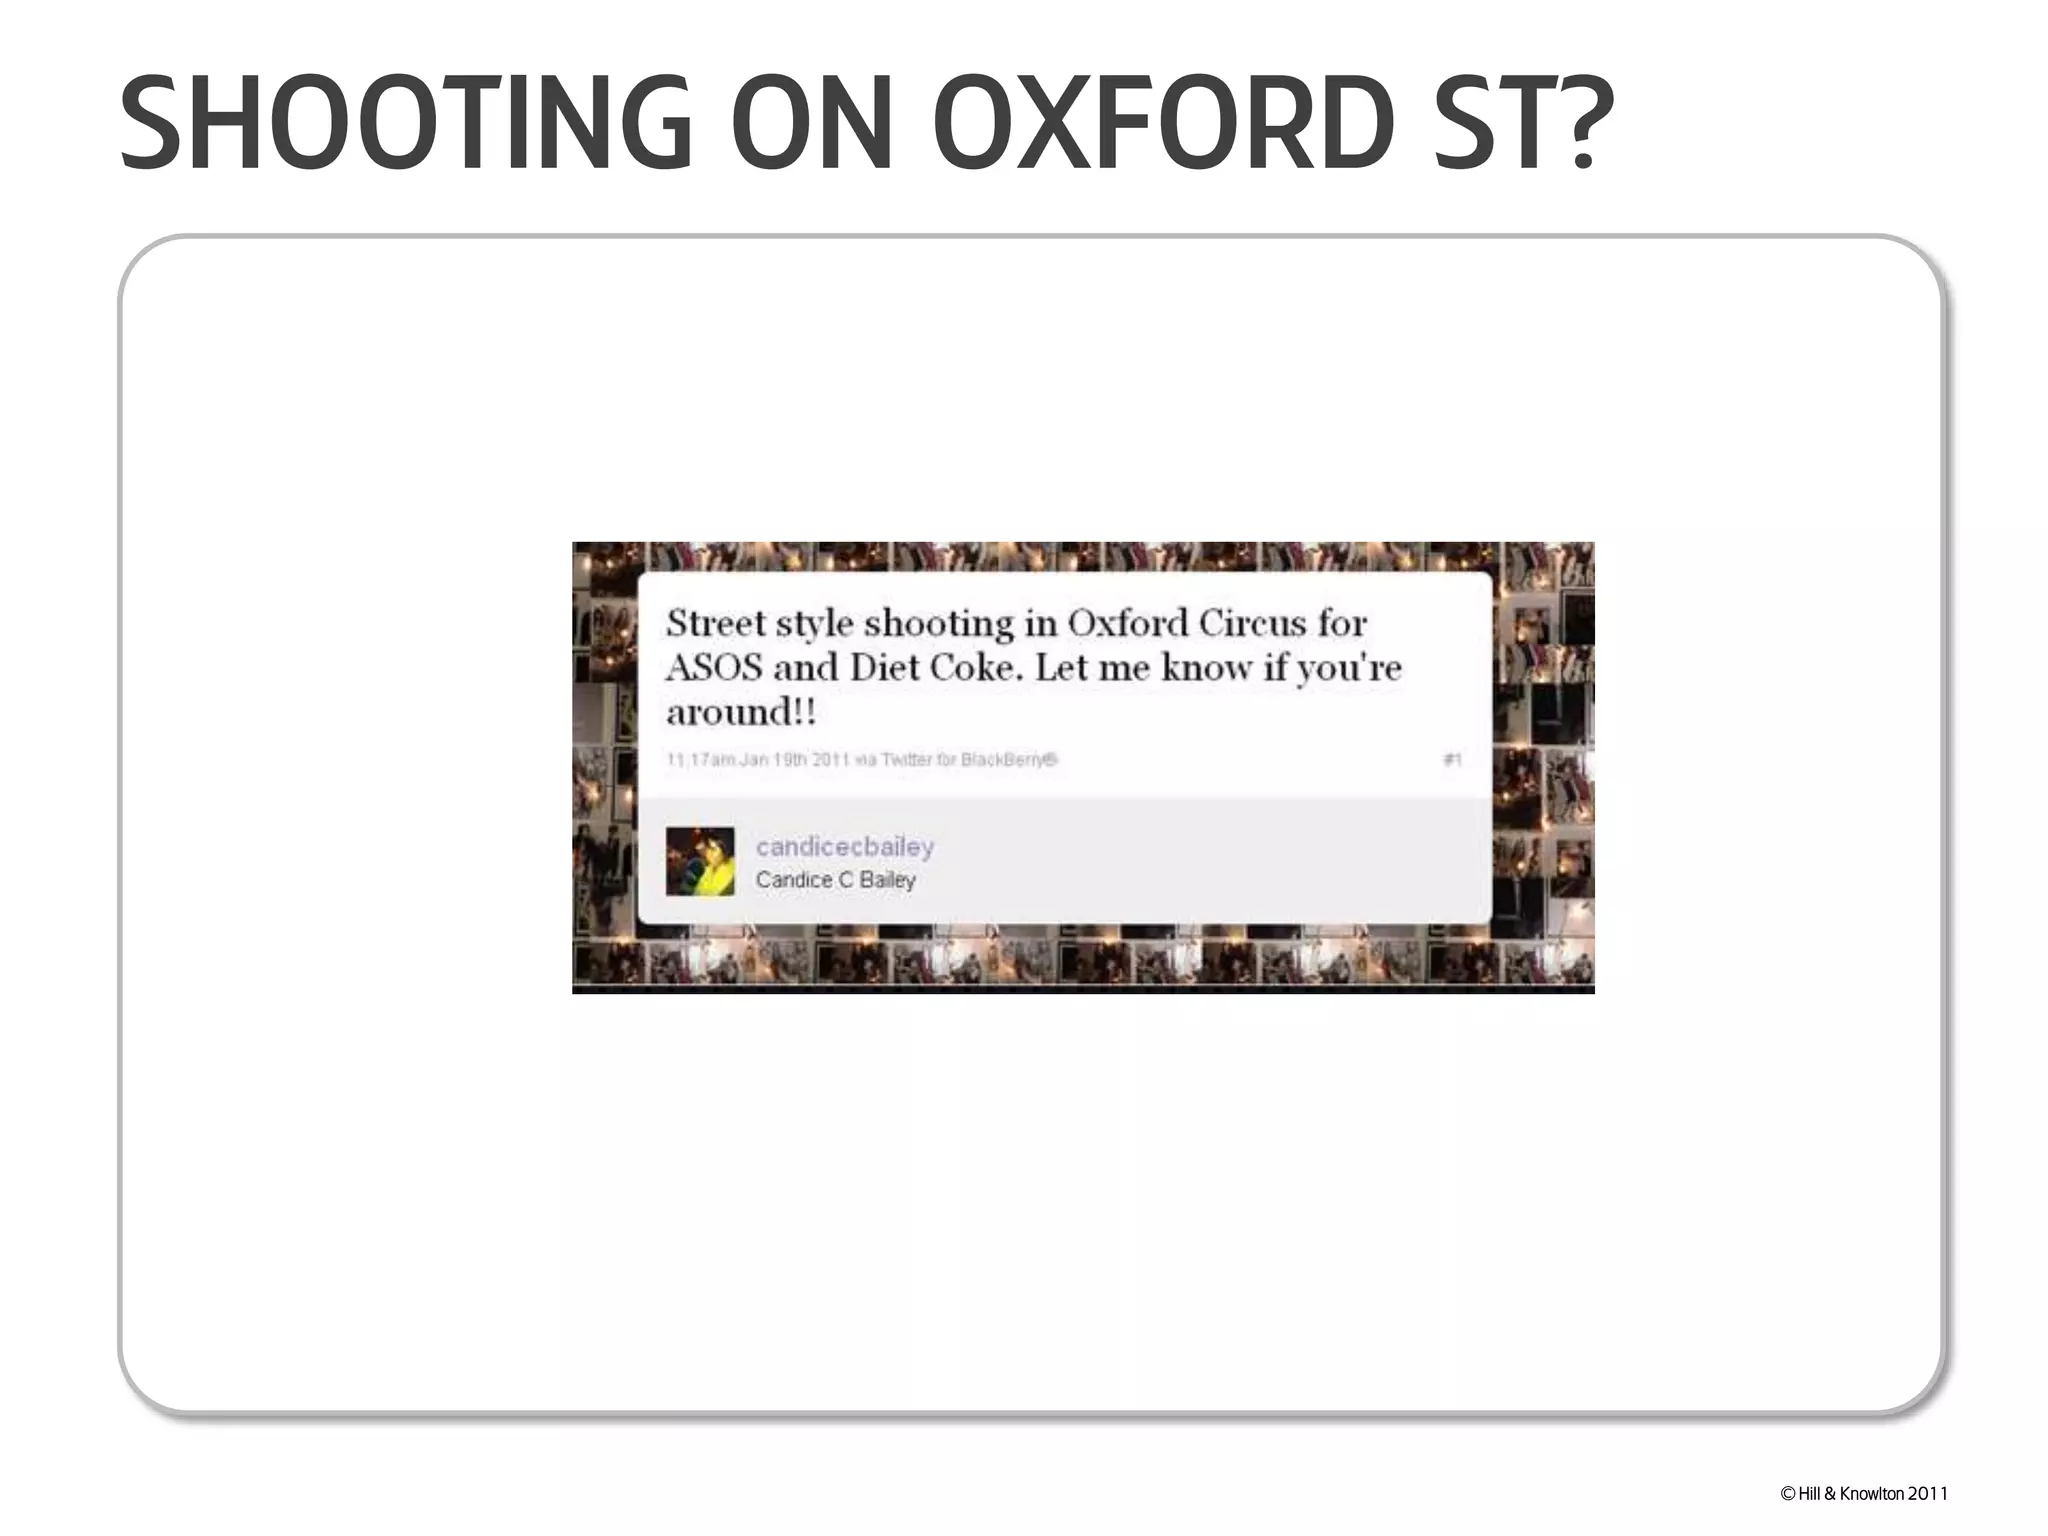2048x1536 pixels.
Task: Click the display name 'Candice C Bailey'
Action: coord(835,880)
